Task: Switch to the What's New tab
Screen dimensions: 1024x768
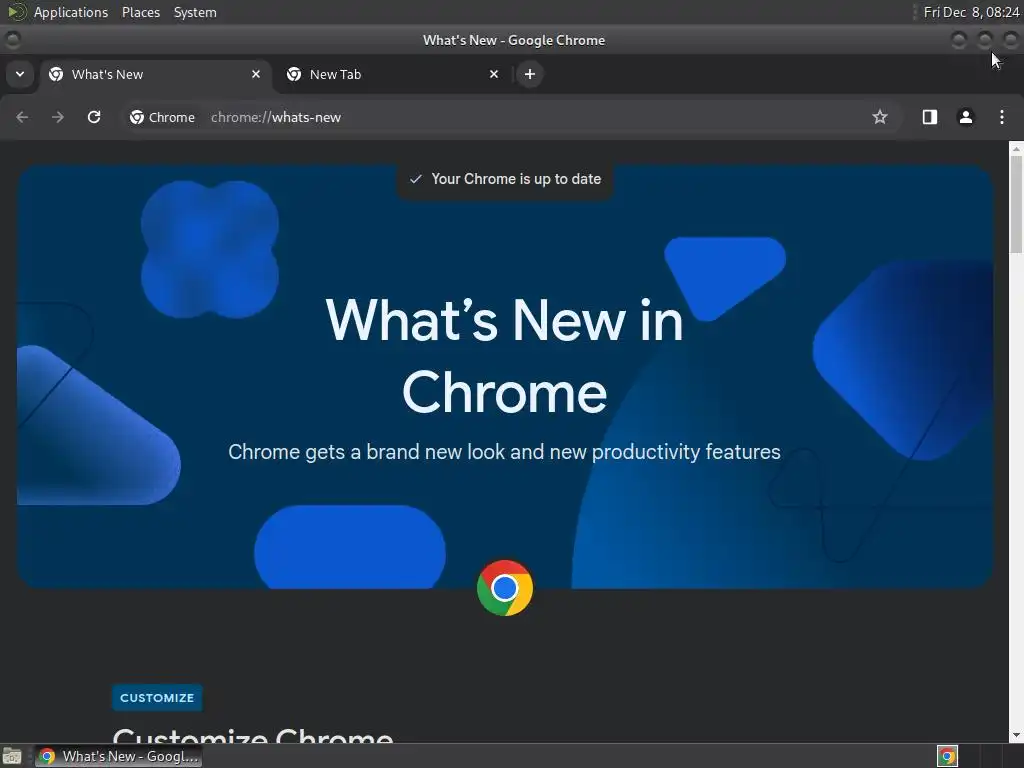Action: click(x=155, y=74)
